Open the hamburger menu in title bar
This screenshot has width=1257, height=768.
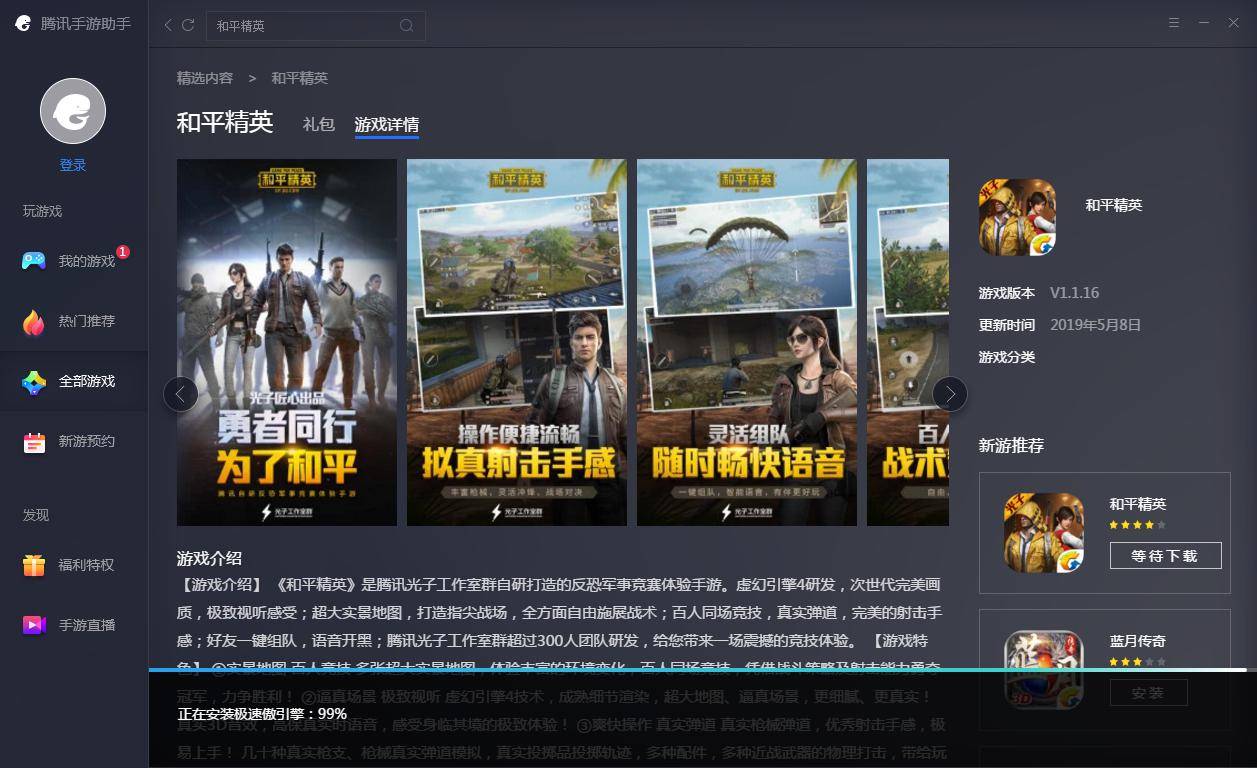(1174, 23)
